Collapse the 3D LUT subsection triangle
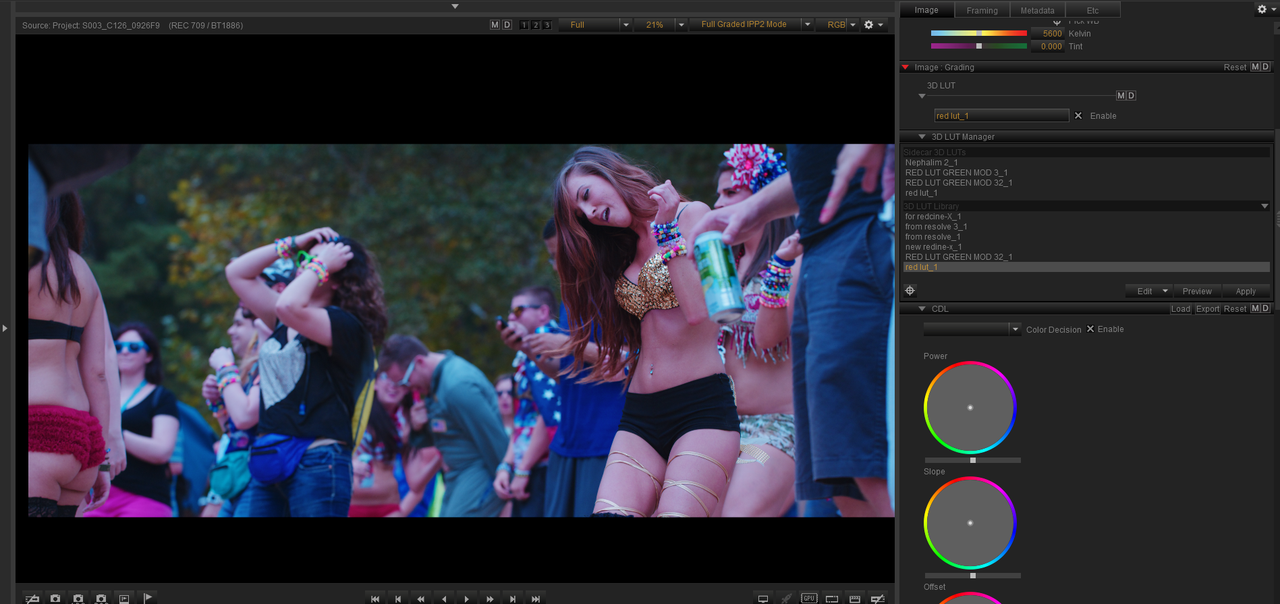Screen dimensions: 1280x604 coord(921,96)
